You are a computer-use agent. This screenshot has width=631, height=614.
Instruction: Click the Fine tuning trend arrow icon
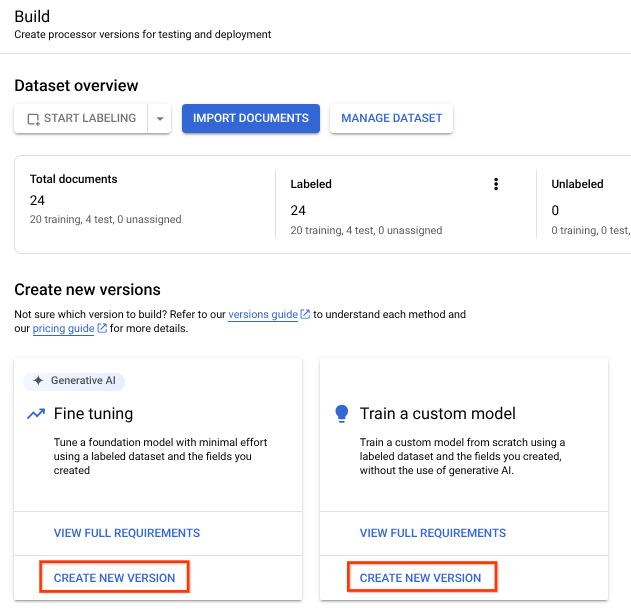[x=35, y=414]
